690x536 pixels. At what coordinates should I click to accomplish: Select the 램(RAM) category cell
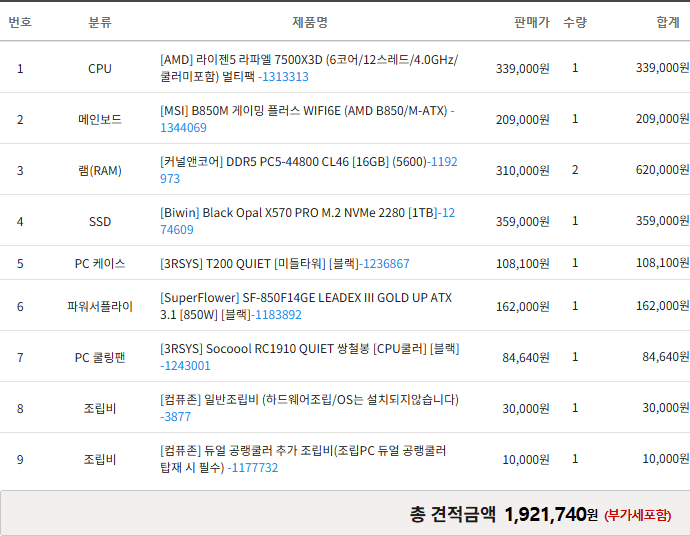click(100, 171)
